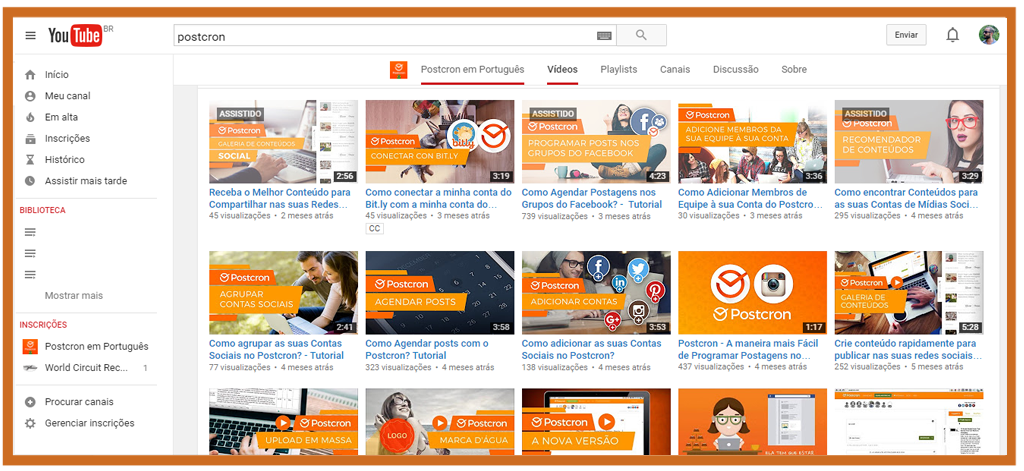Click the Enviar upload button

905,35
